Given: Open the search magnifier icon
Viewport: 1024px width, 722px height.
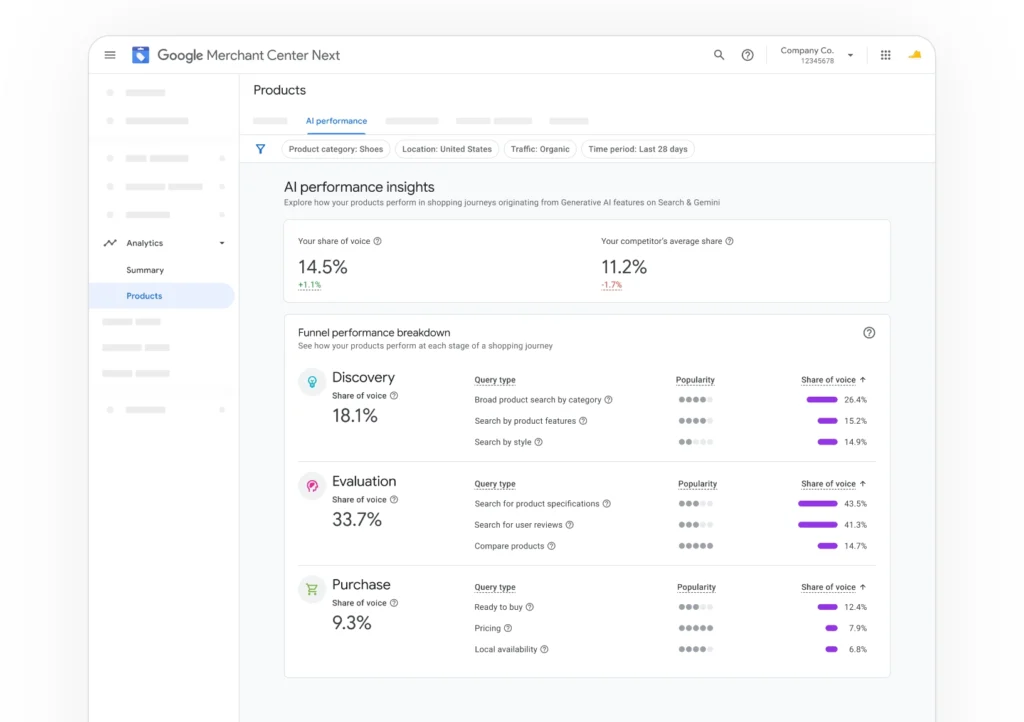Looking at the screenshot, I should [x=718, y=55].
